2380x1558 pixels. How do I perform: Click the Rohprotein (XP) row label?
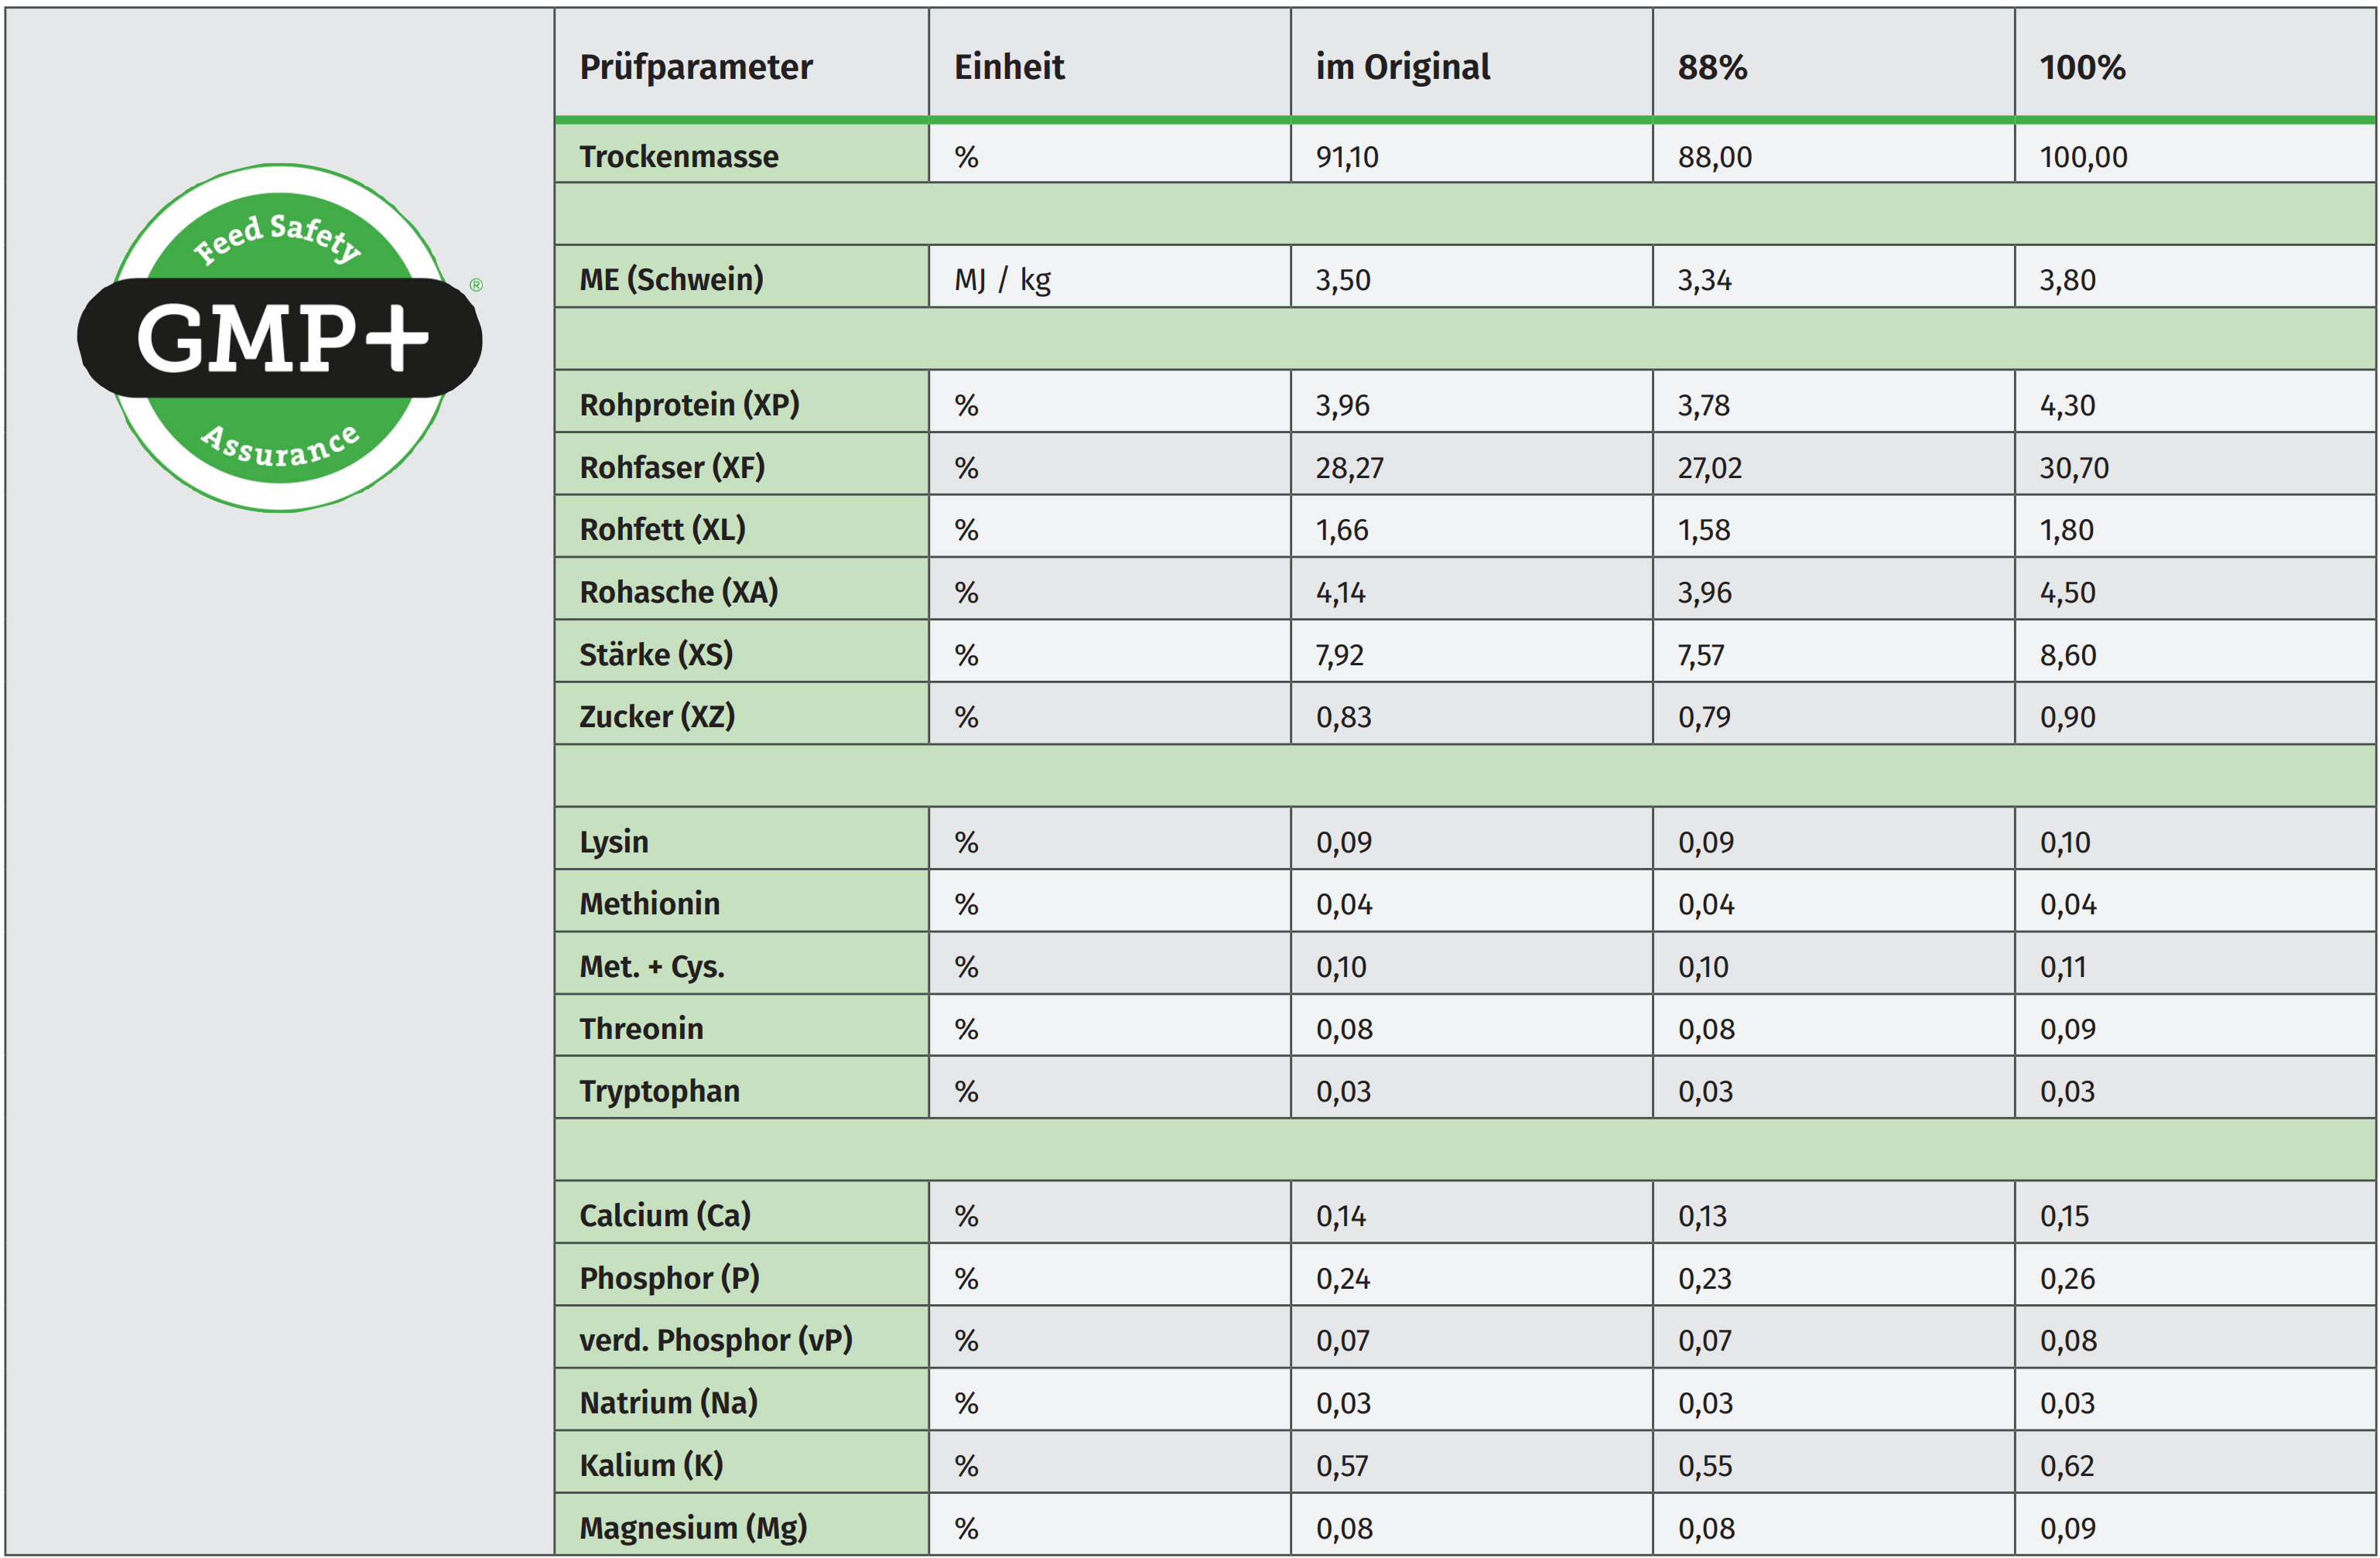(x=689, y=405)
